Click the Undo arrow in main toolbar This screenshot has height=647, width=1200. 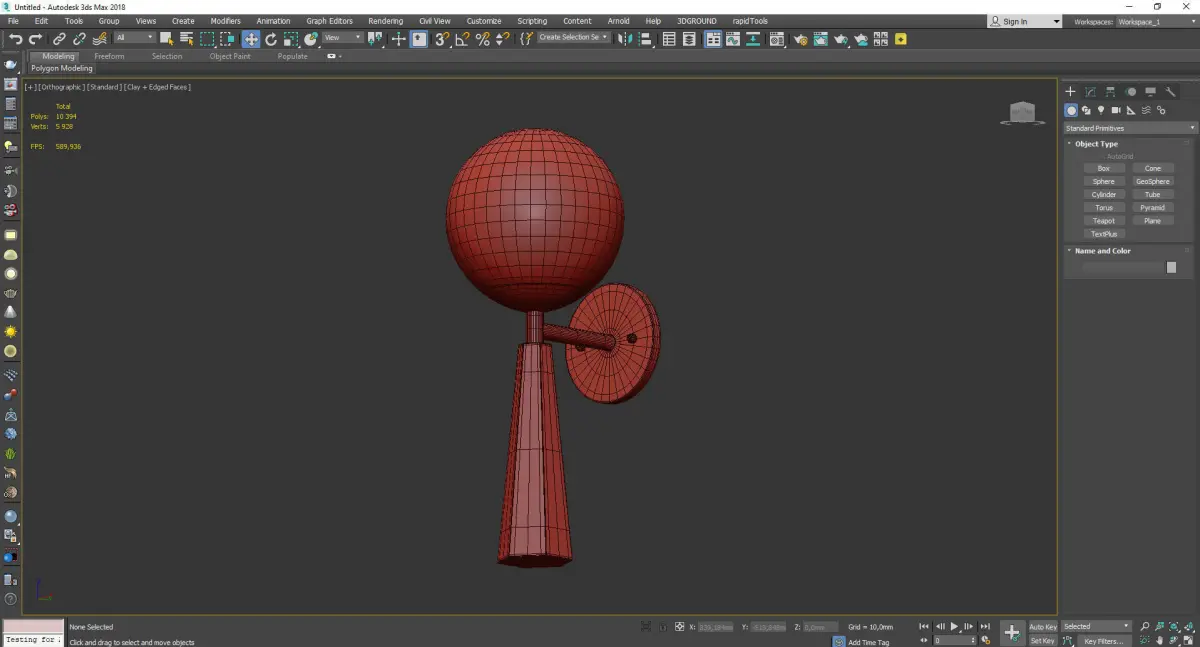15,39
